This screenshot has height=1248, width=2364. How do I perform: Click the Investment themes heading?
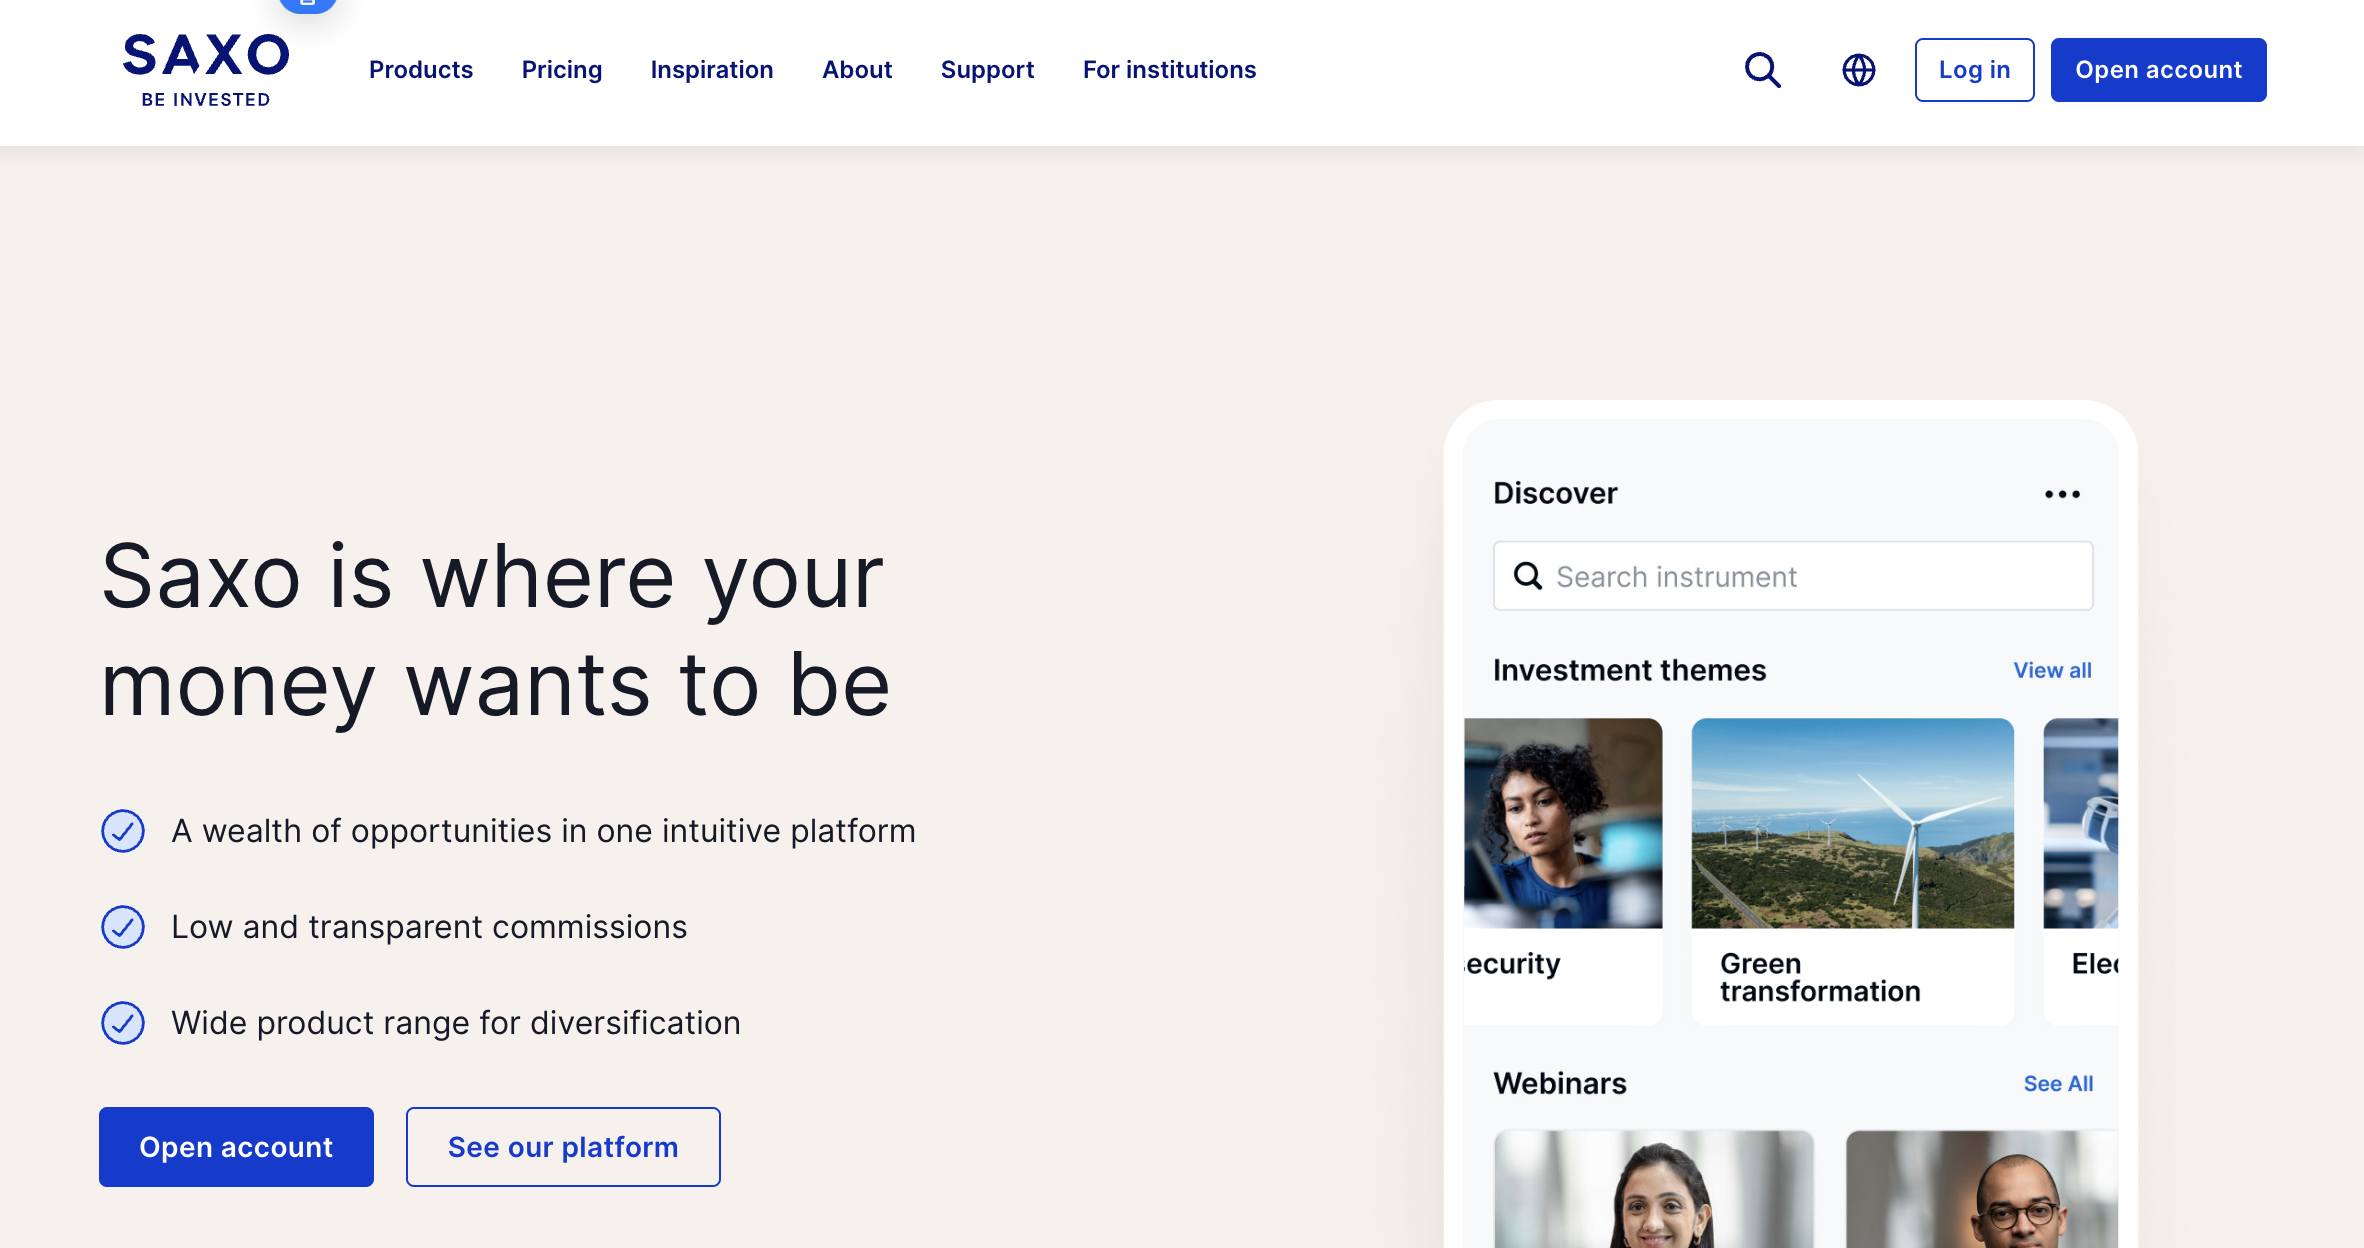(x=1629, y=670)
